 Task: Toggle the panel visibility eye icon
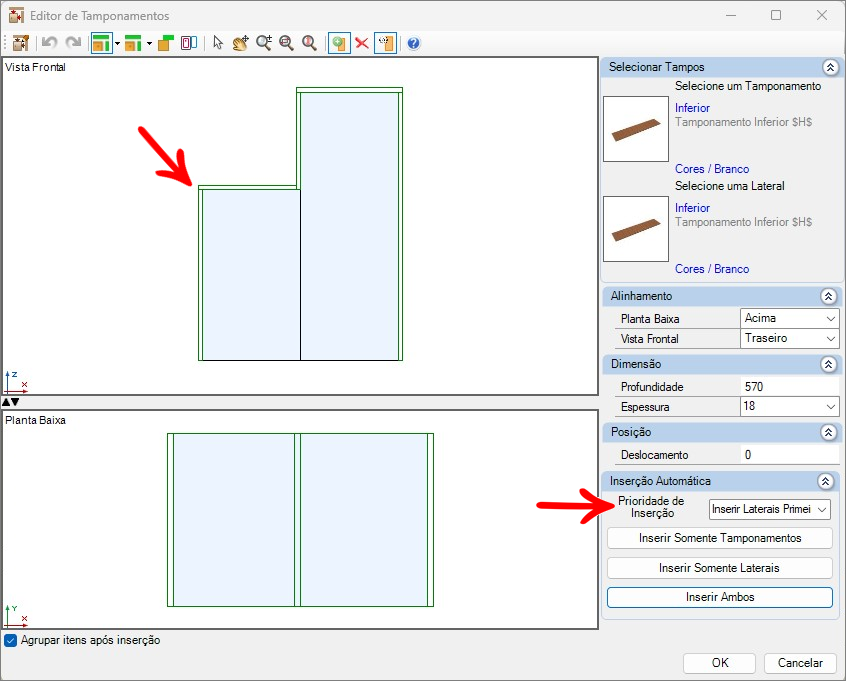point(385,43)
